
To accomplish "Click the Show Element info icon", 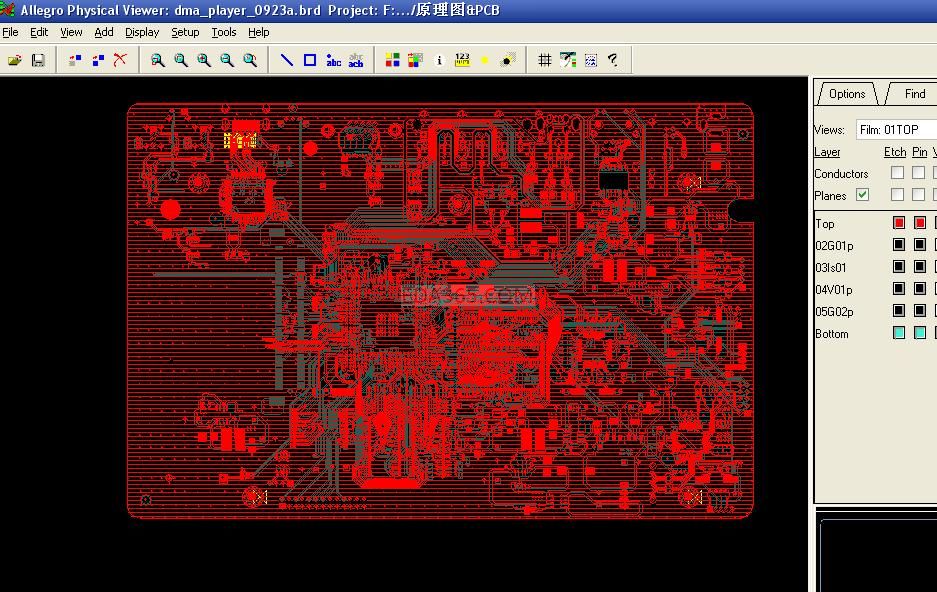I will 439,60.
